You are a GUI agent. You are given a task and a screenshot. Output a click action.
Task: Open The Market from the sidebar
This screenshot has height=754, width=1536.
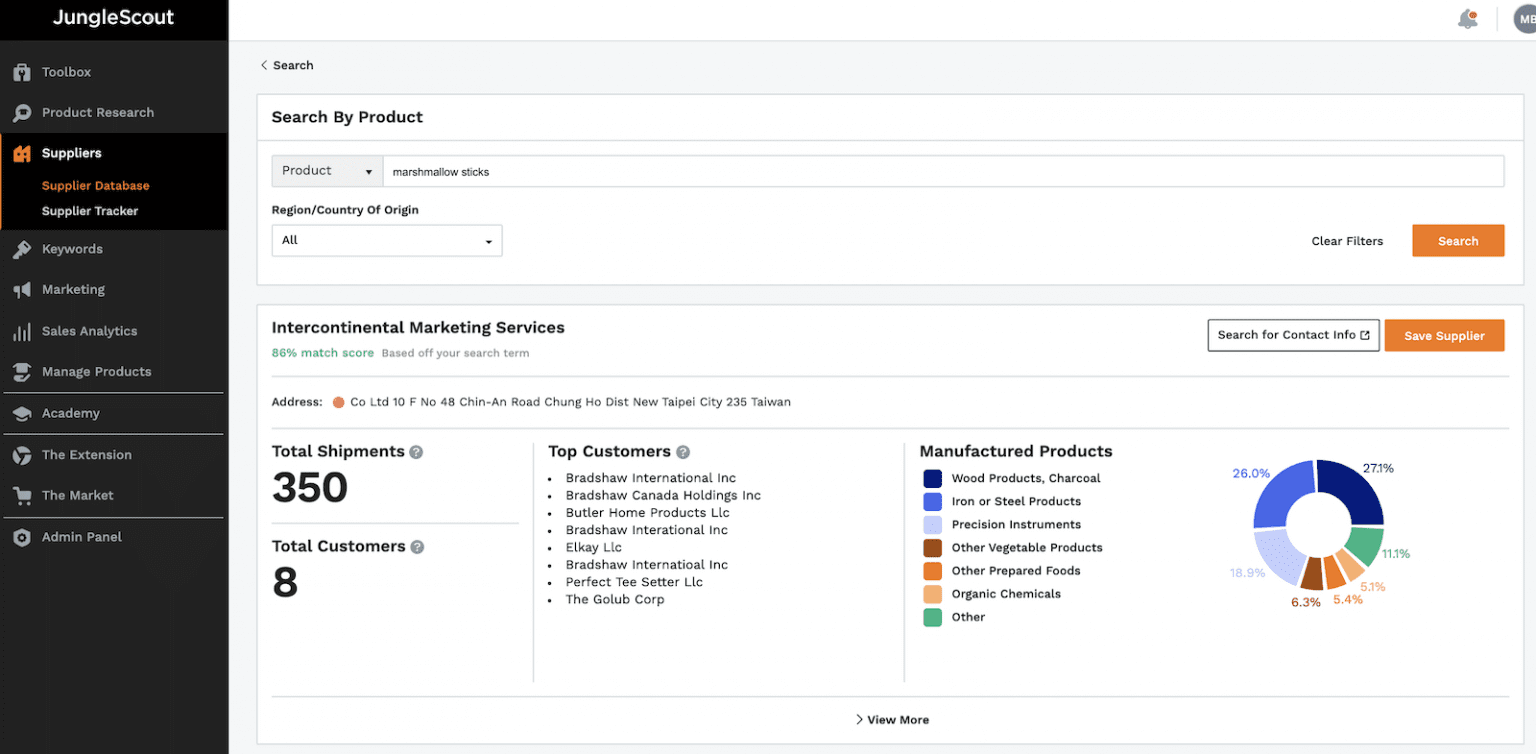(22, 495)
